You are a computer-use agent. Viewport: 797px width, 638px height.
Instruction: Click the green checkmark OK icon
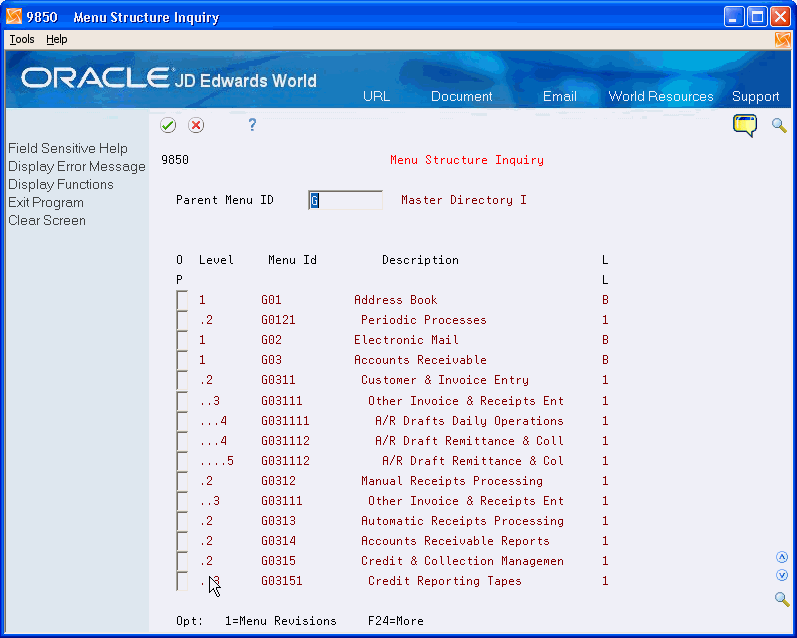(x=168, y=125)
